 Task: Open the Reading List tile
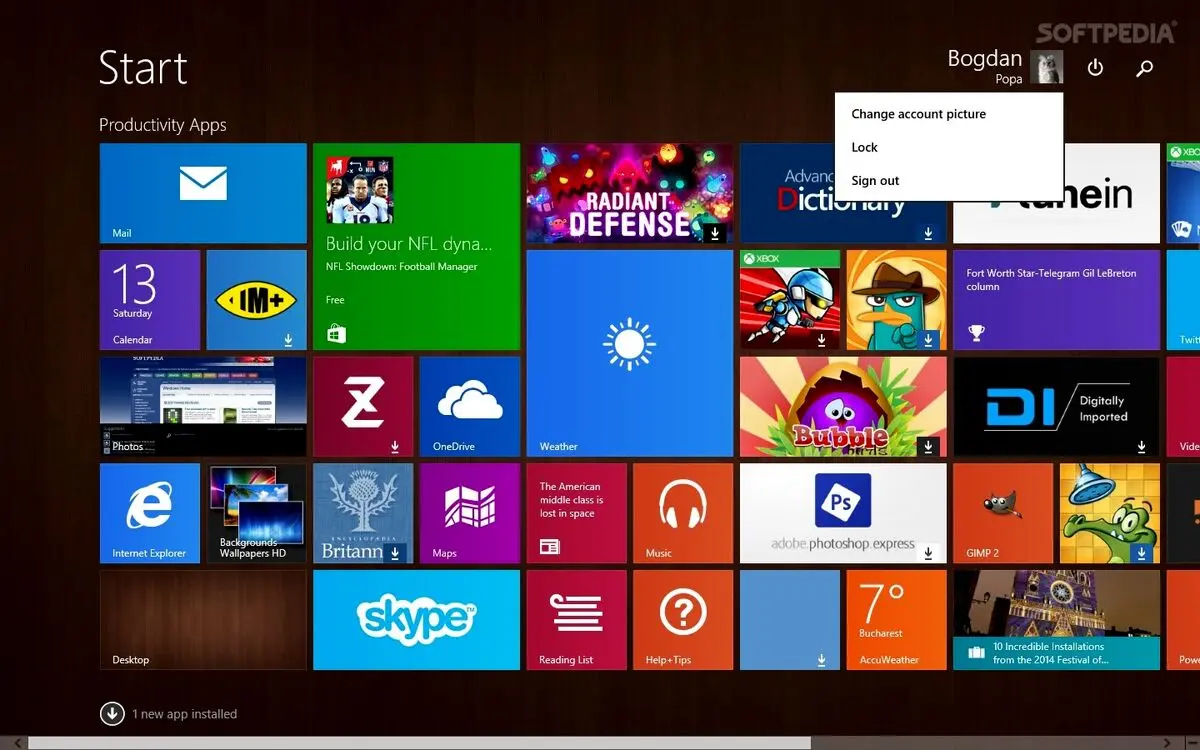tap(577, 620)
